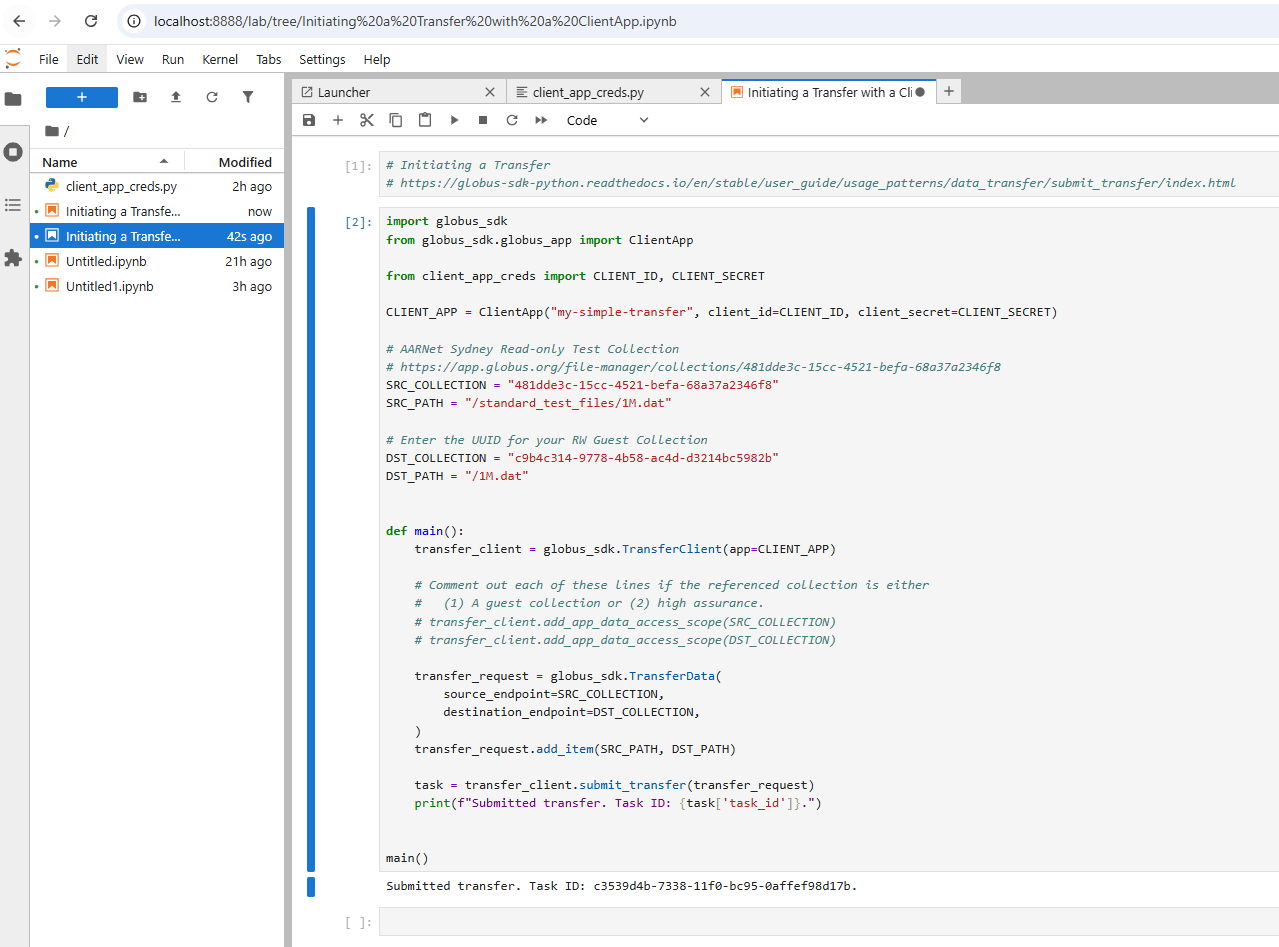The image size is (1279, 947).
Task: Run the selected notebook cell
Action: coord(453,120)
